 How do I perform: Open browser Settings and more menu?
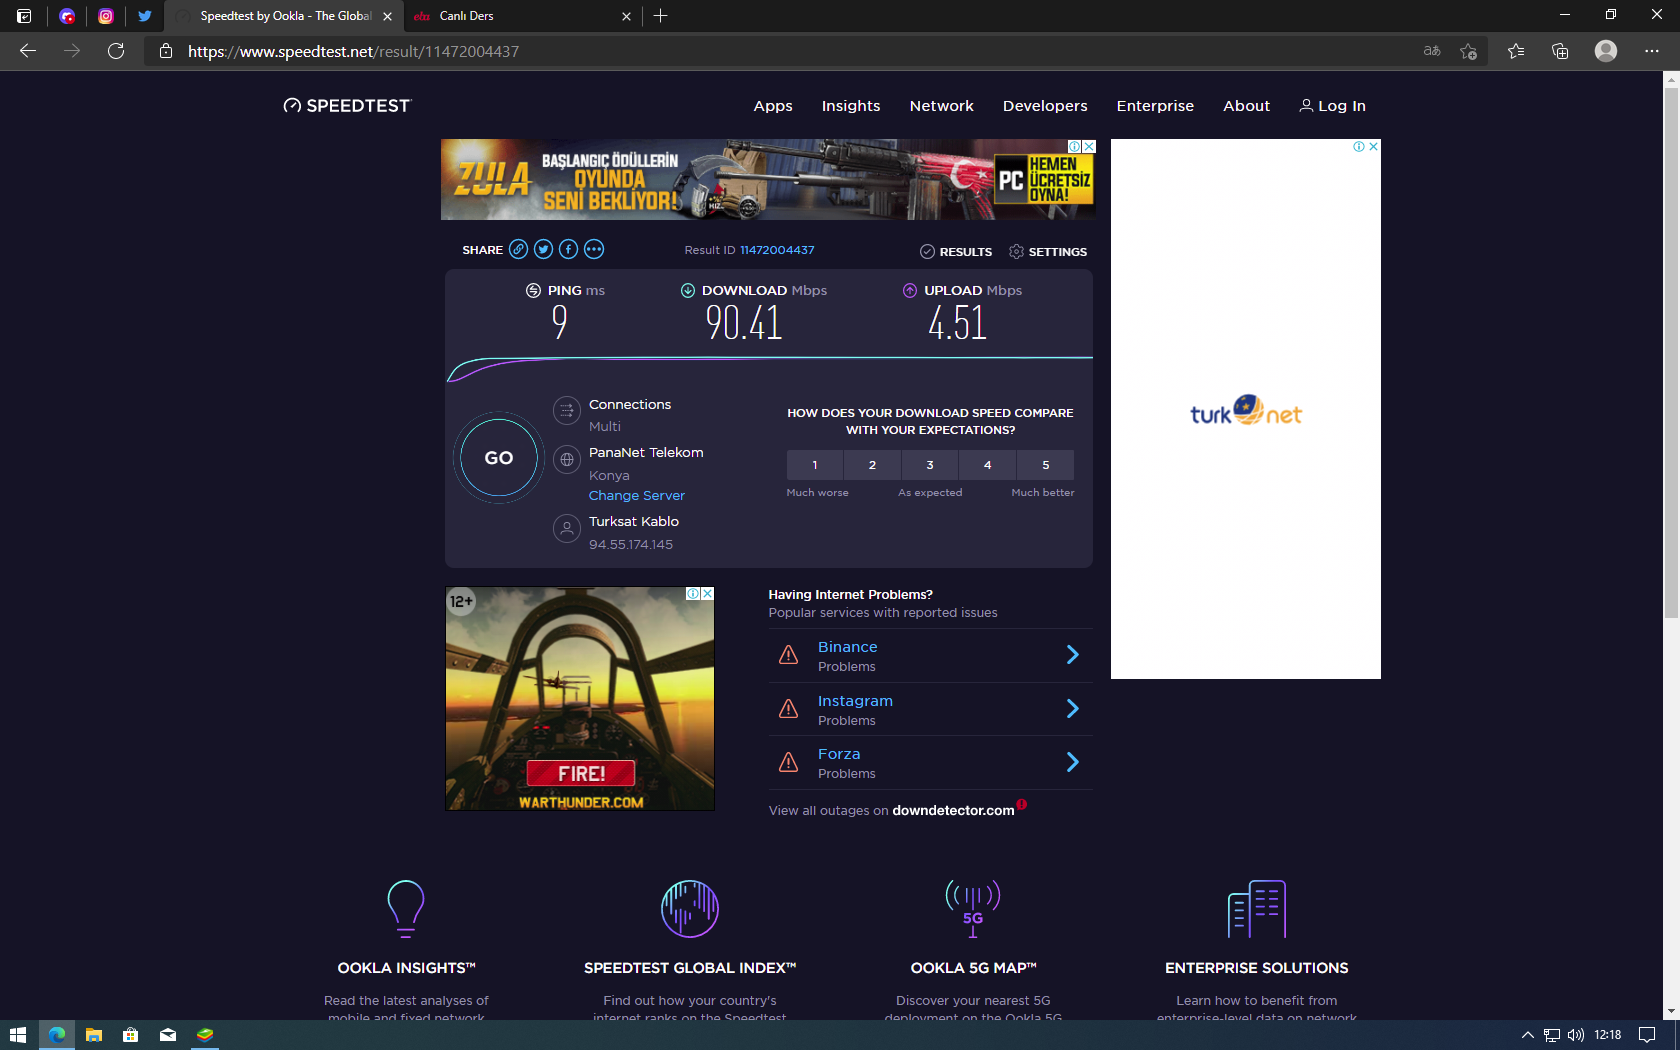click(x=1652, y=51)
